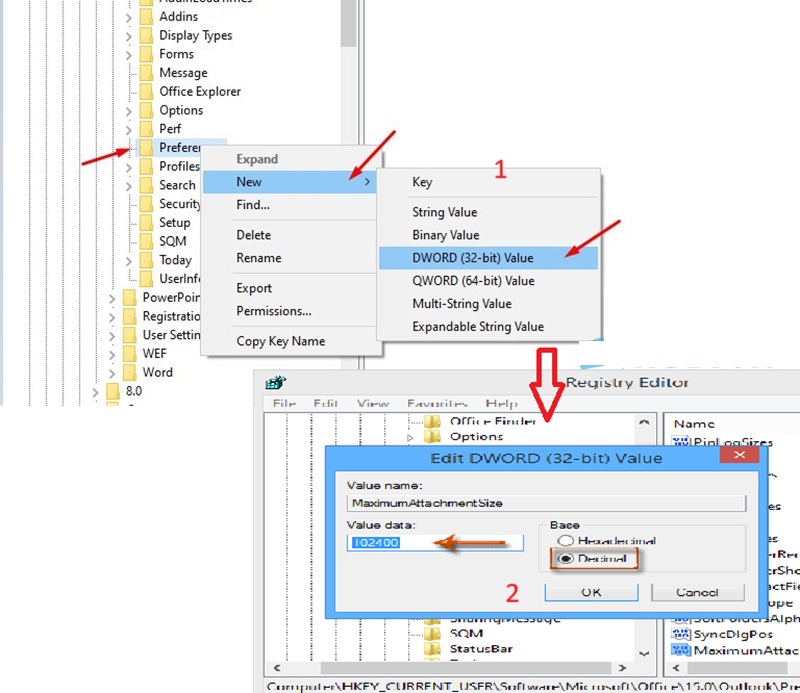
Task: Click Permissions... in the context menu
Action: [273, 311]
